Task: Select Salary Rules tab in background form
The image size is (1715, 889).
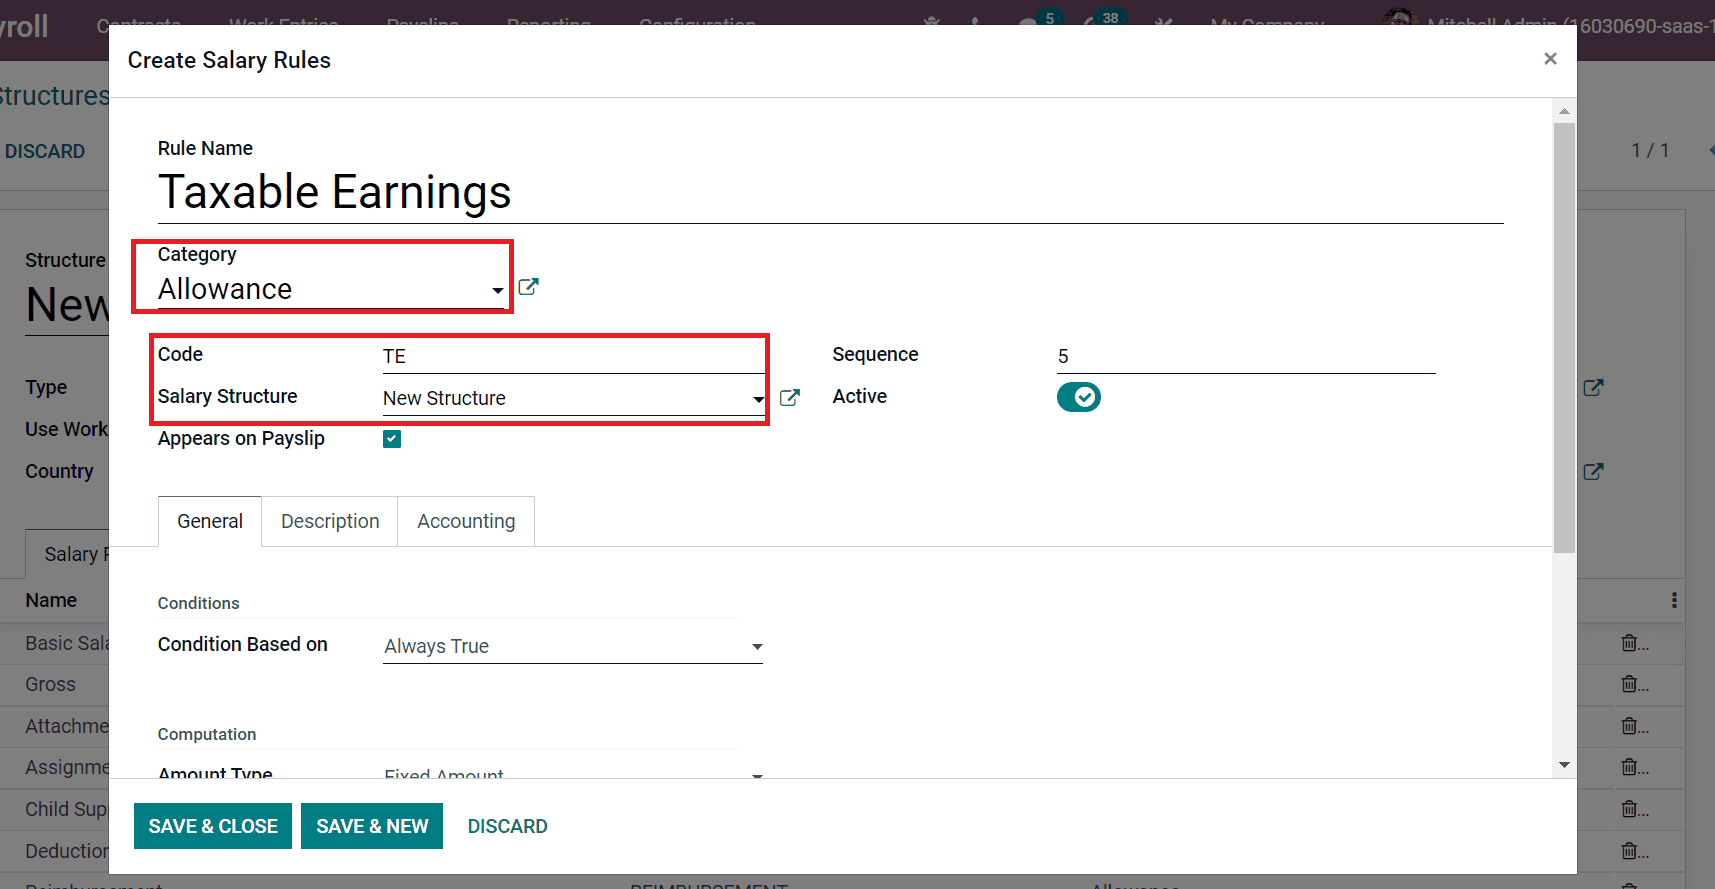Action: tap(68, 554)
